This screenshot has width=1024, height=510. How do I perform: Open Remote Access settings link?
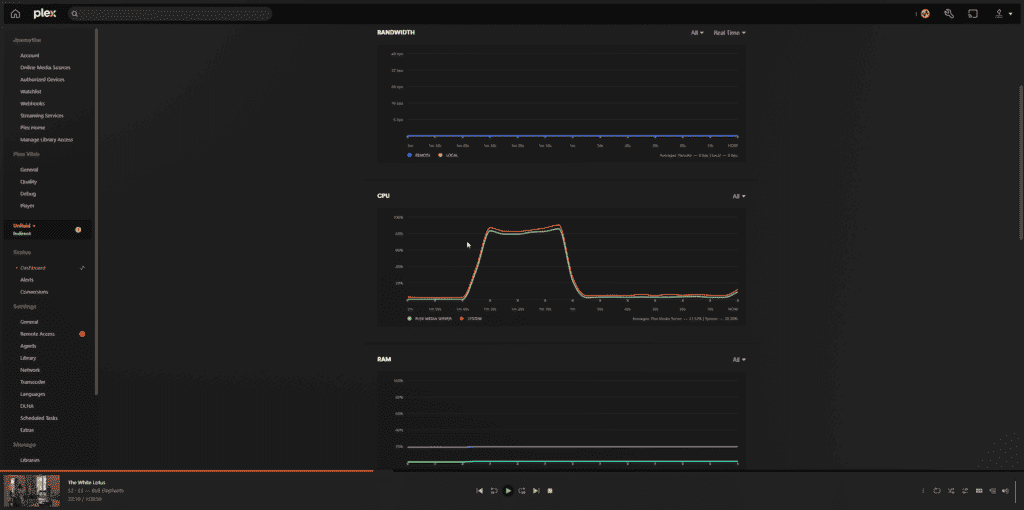(x=37, y=334)
